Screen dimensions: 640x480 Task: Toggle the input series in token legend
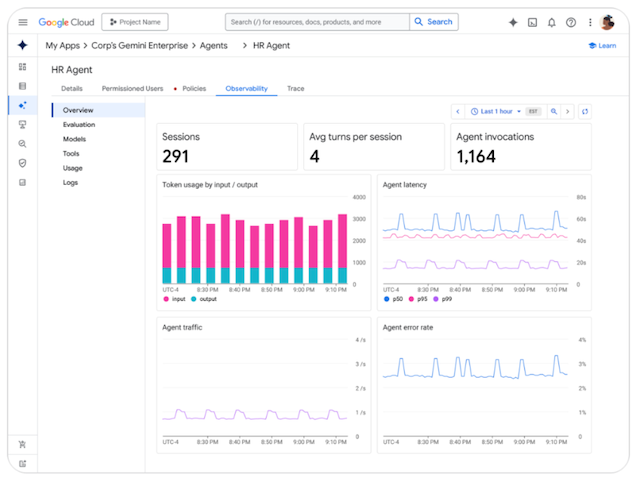[174, 299]
